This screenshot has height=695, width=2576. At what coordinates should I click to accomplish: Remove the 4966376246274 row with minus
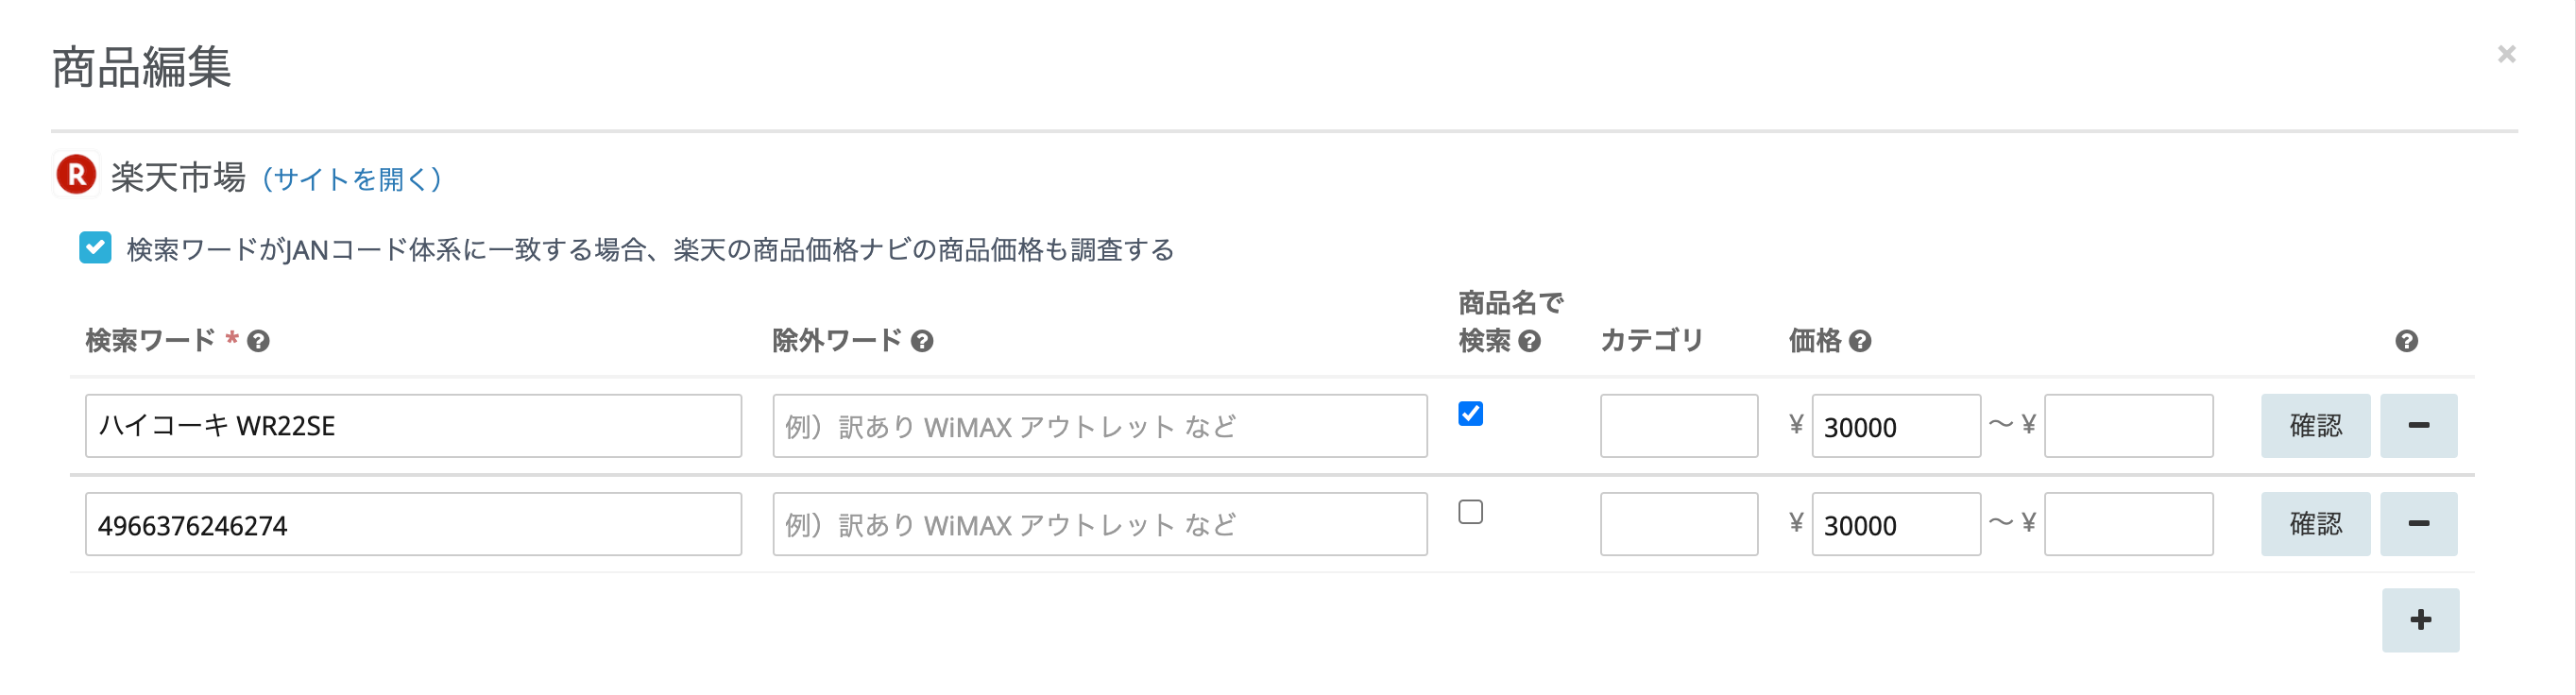coord(2418,524)
